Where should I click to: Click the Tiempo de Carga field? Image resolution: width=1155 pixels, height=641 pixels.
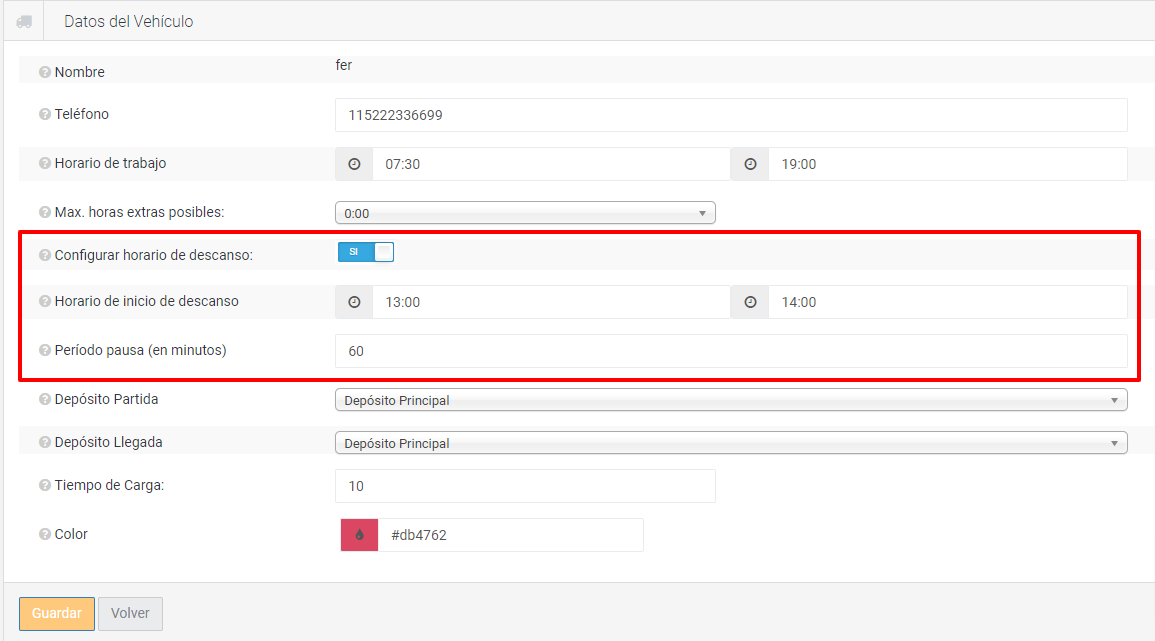pyautogui.click(x=525, y=486)
